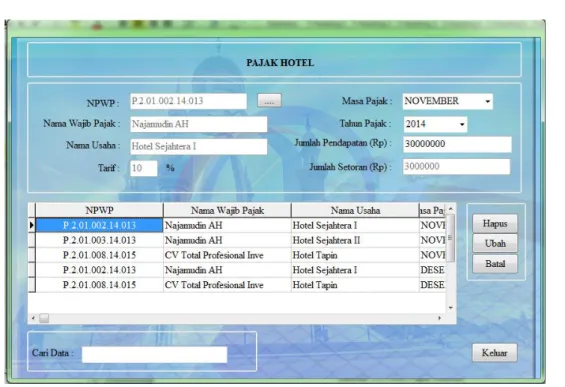Click the Nama Usaha field showing Hotel Sejahtera I

(x=199, y=147)
